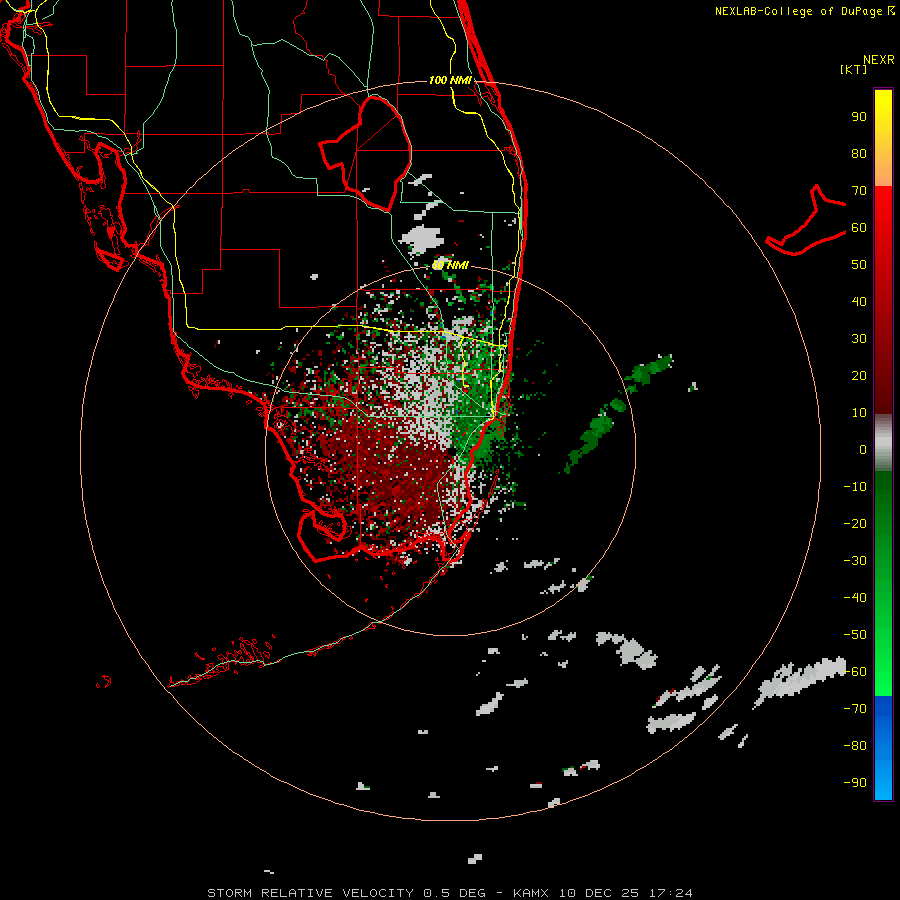The image size is (900, 900).
Task: Click the -20 value on velocity scale
Action: (855, 524)
